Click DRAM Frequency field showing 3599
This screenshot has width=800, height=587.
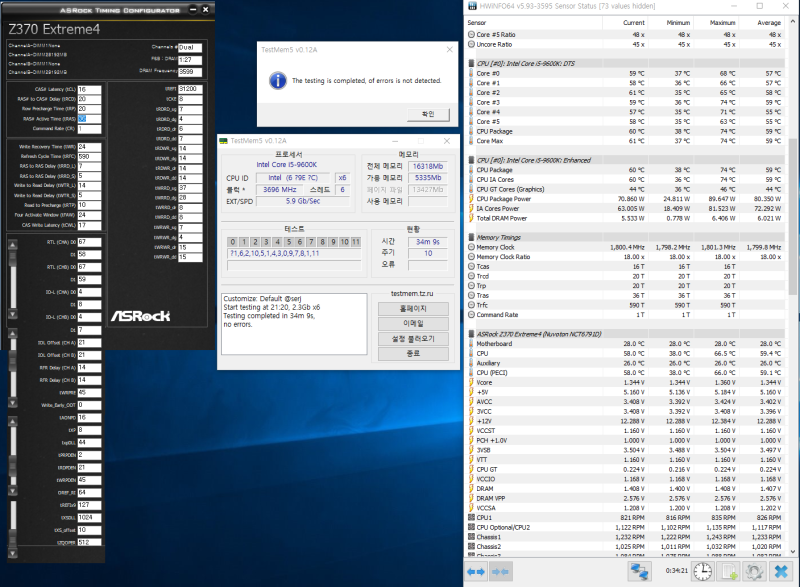click(190, 72)
